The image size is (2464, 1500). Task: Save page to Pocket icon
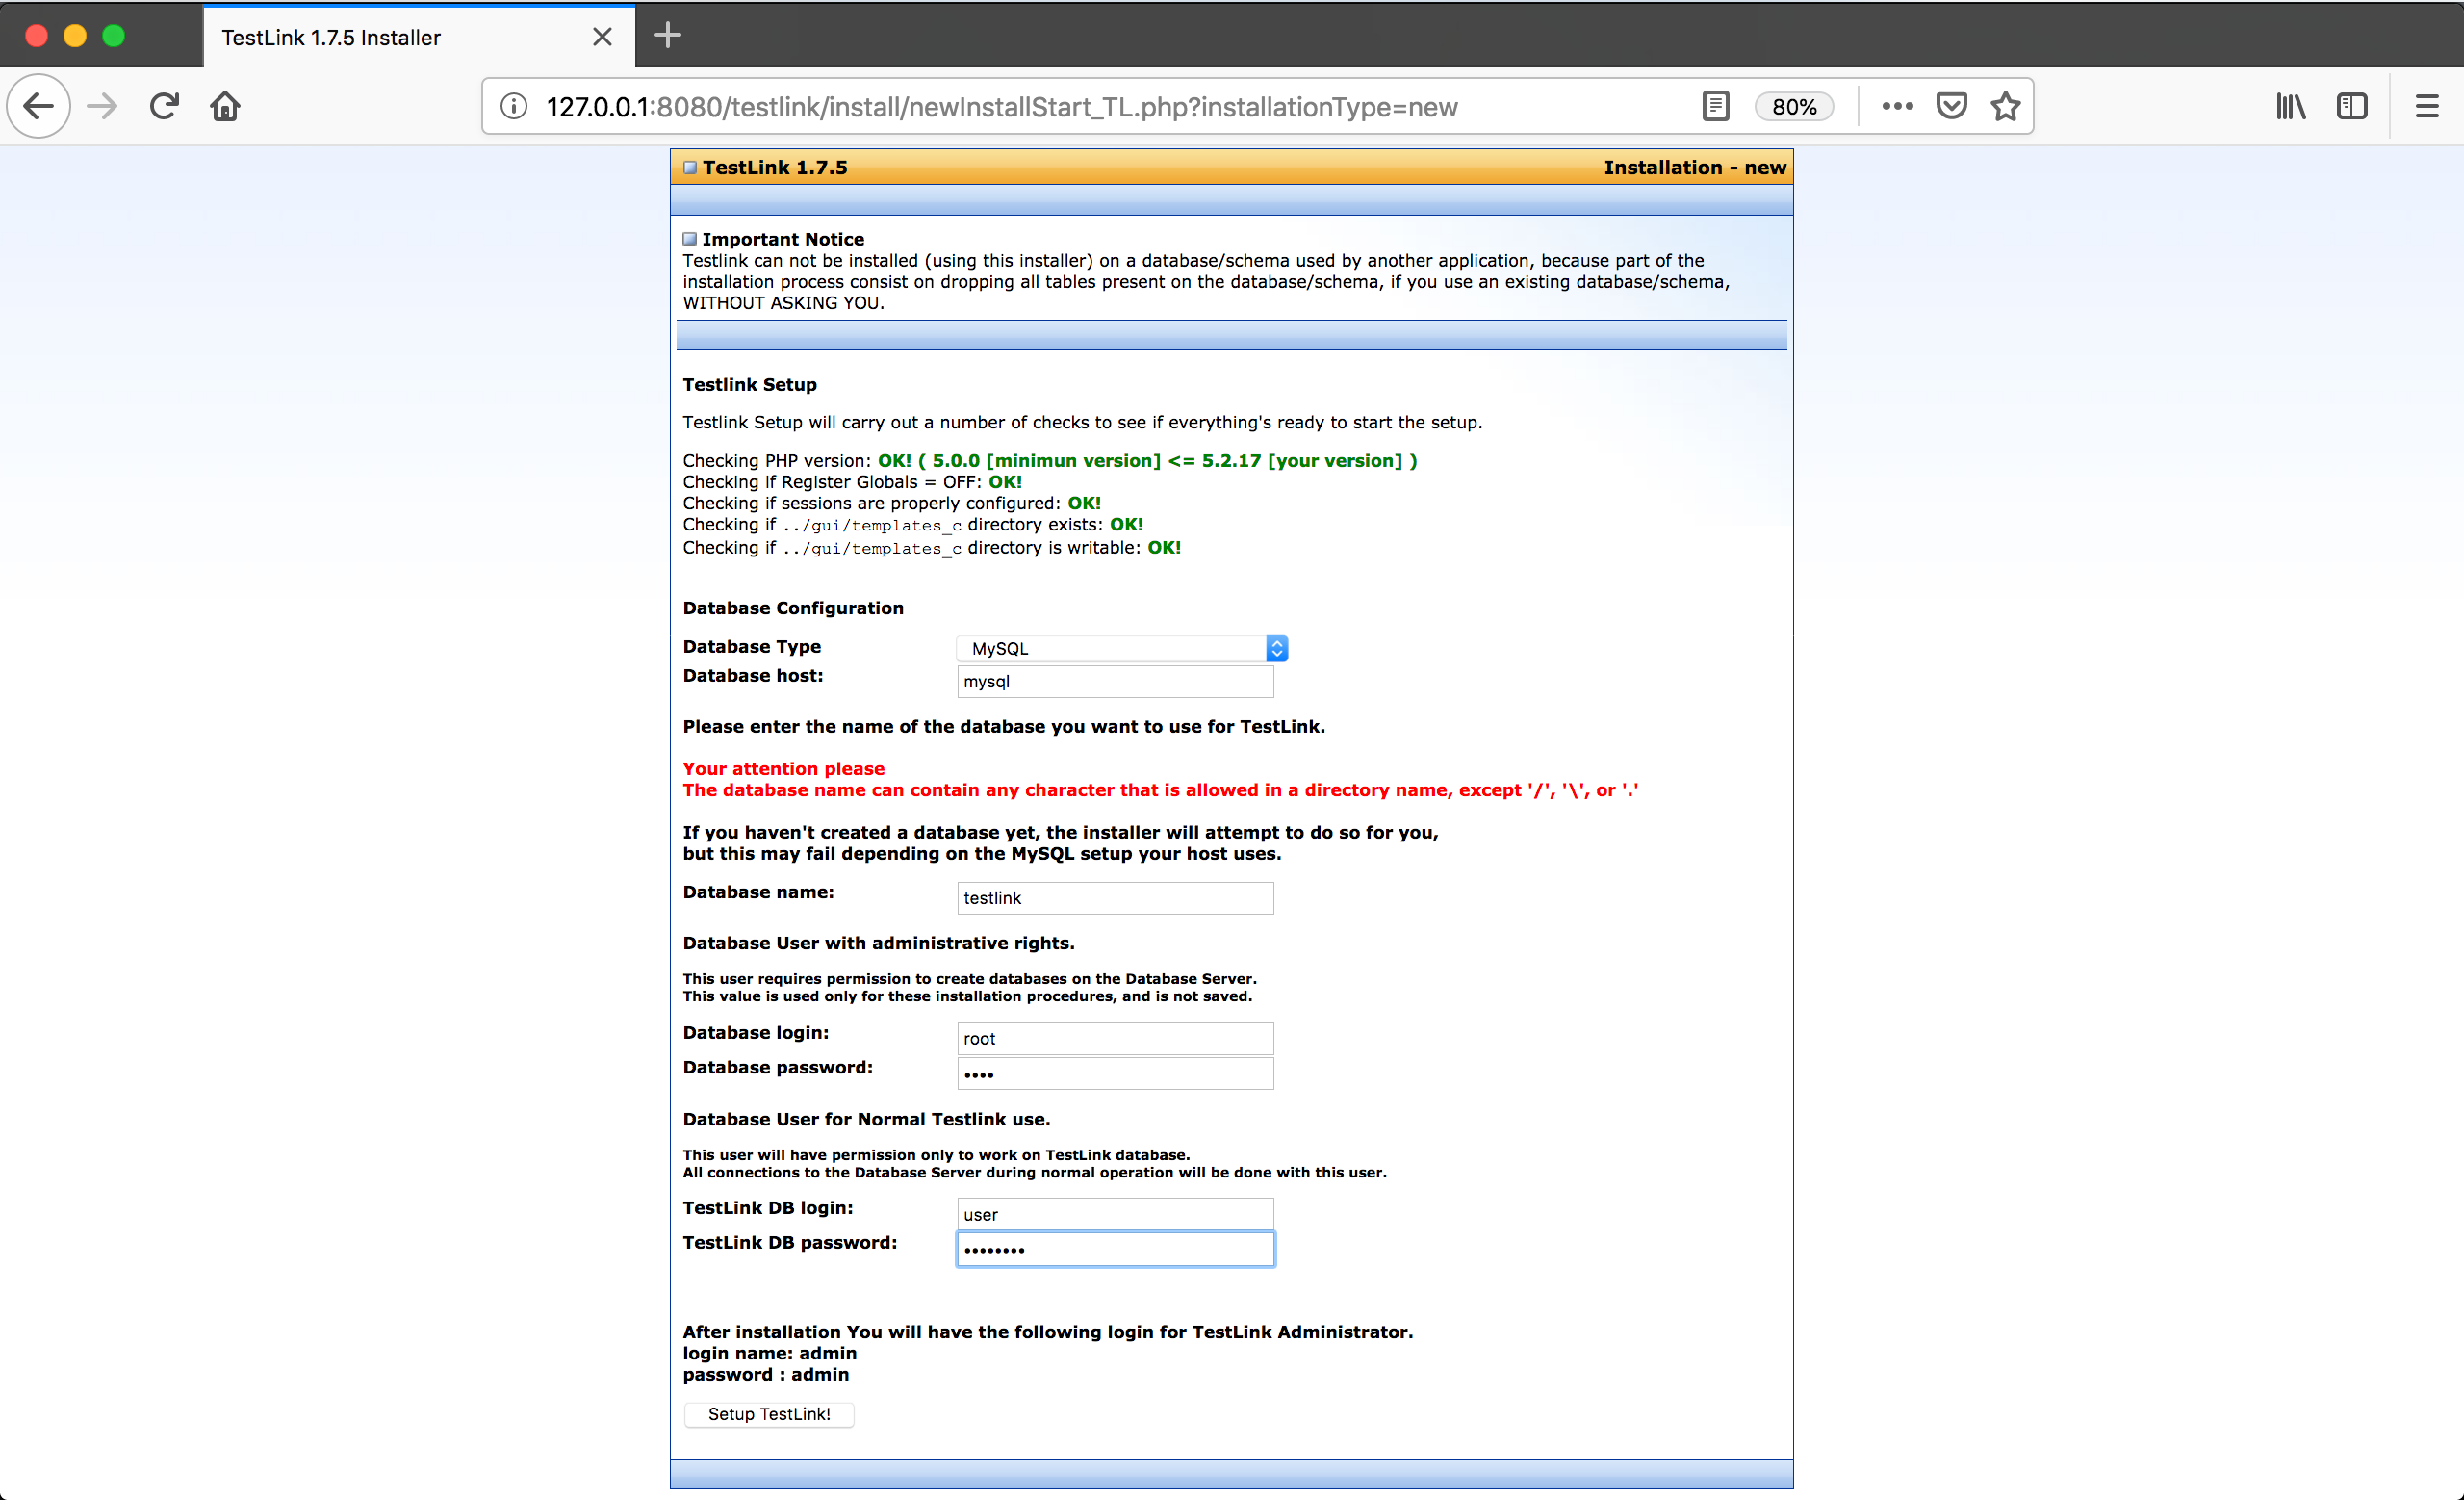coord(1951,106)
